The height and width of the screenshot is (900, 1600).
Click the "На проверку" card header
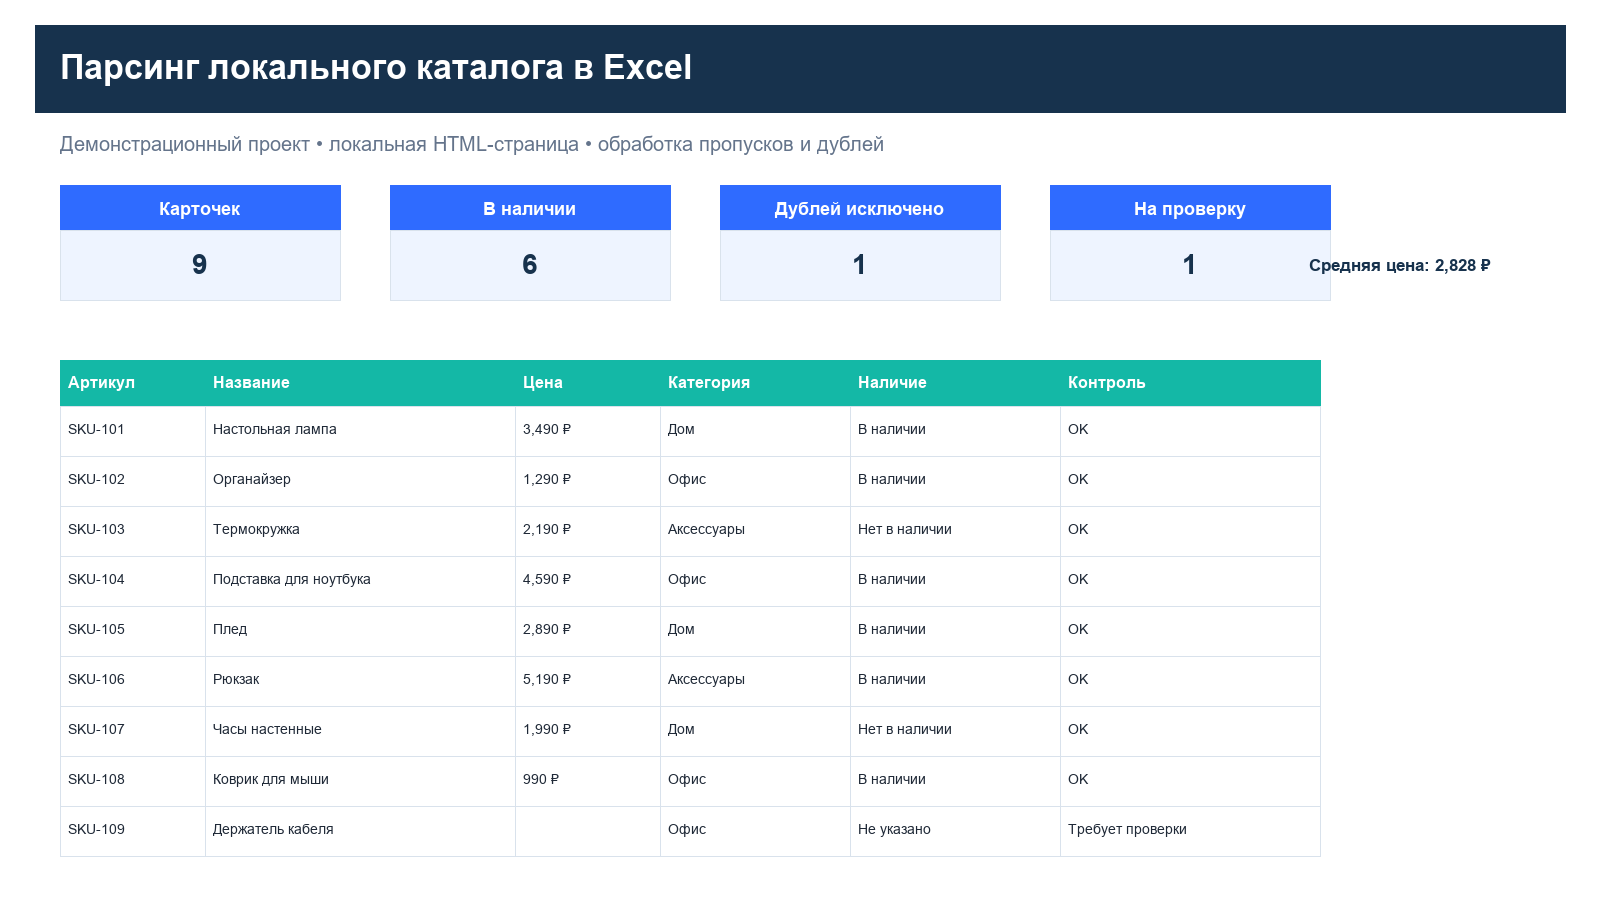point(1190,208)
